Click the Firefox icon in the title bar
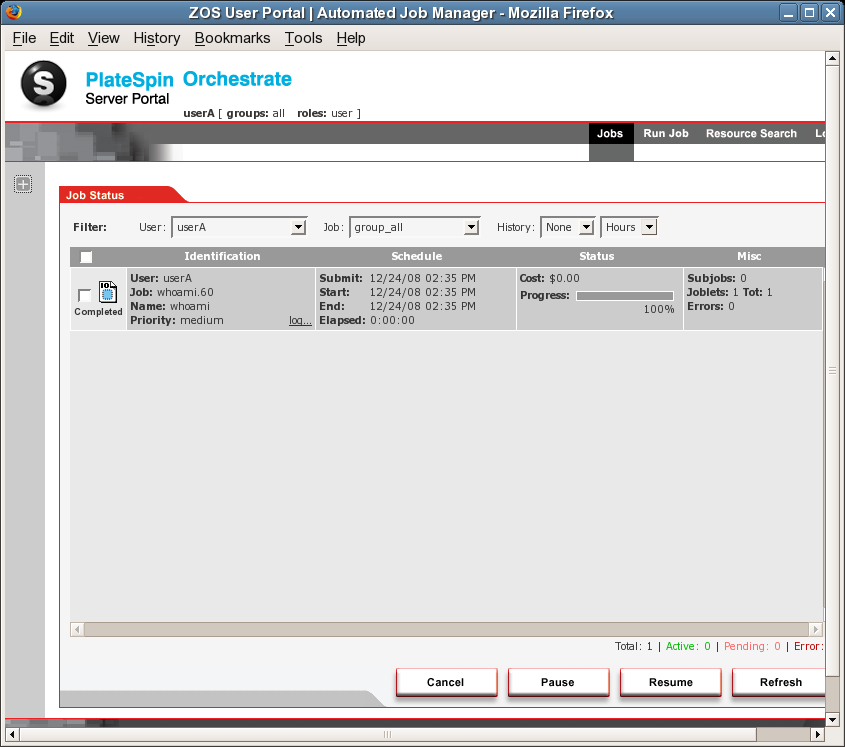Viewport: 845px width, 747px height. [14, 12]
